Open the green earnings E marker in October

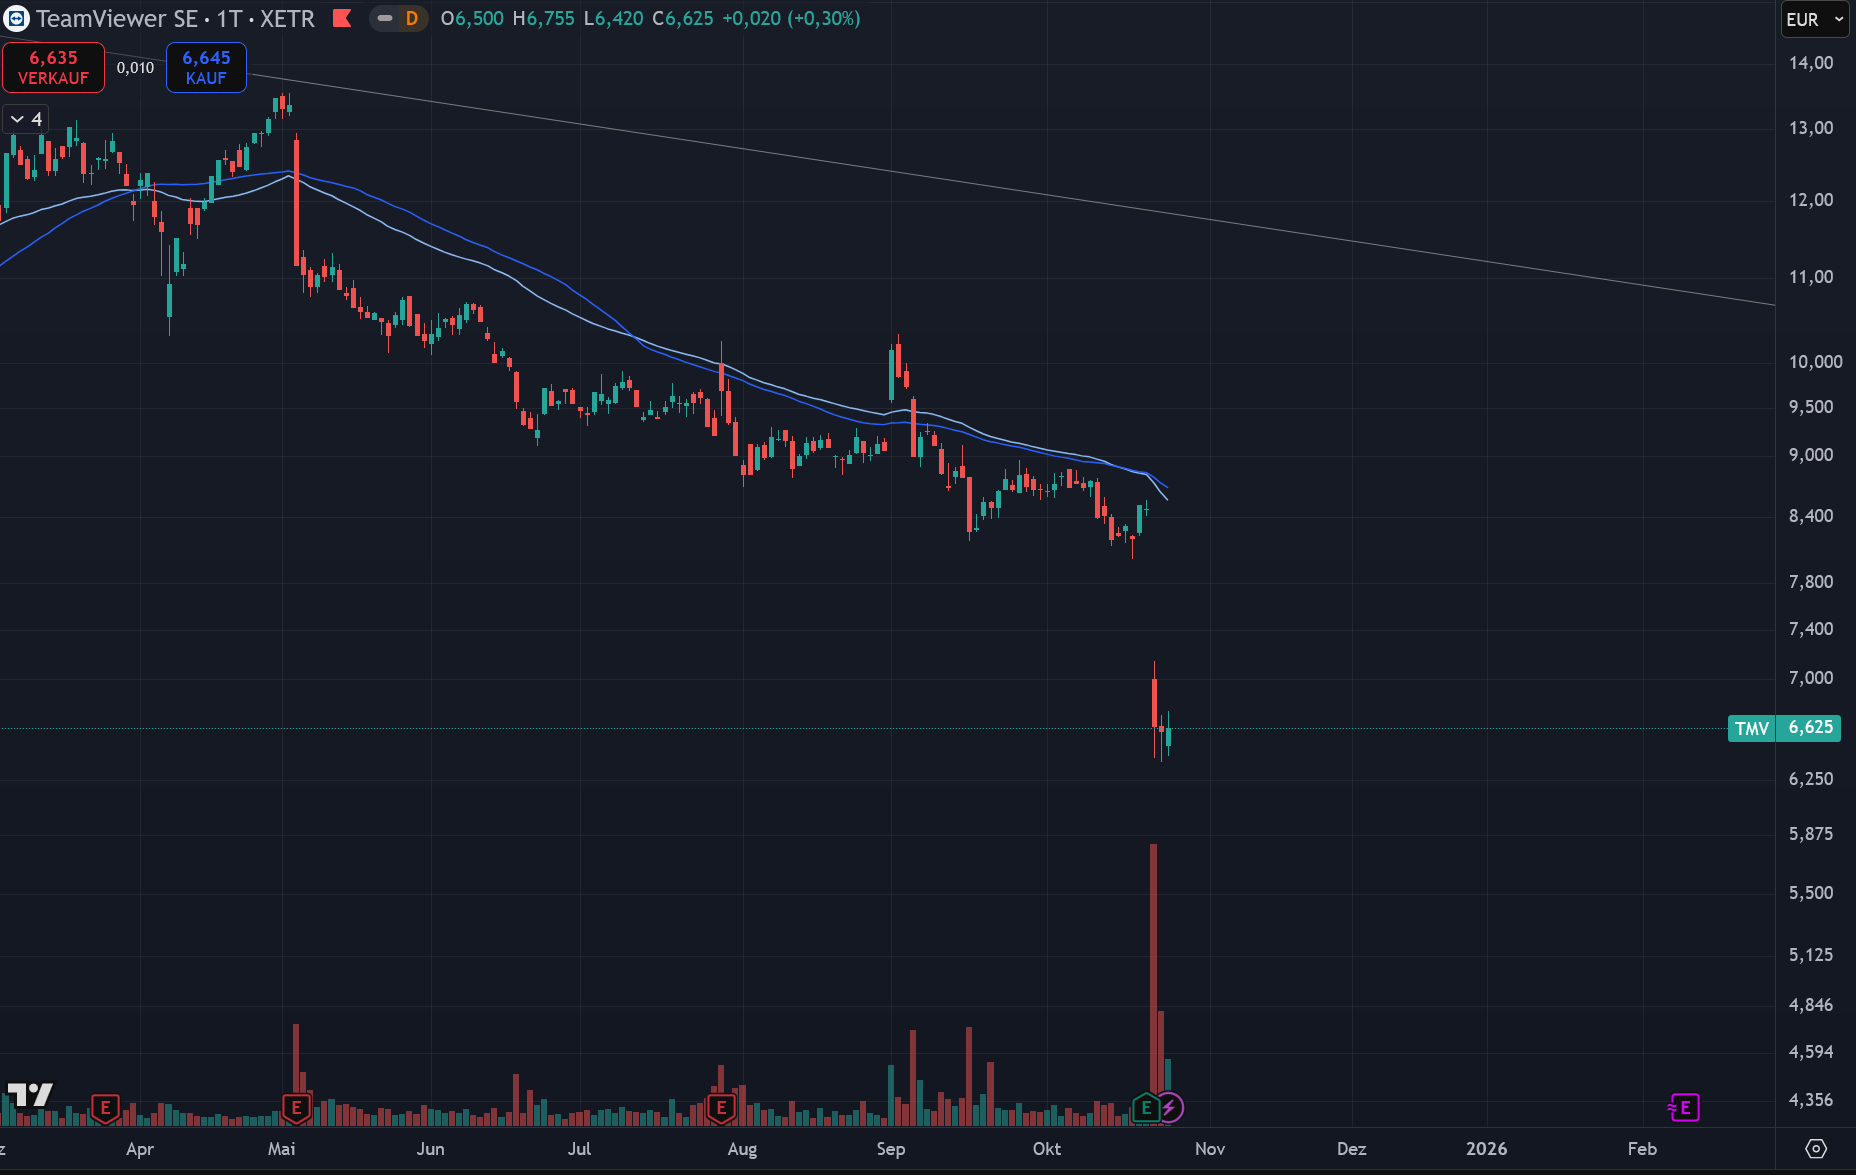1146,1108
